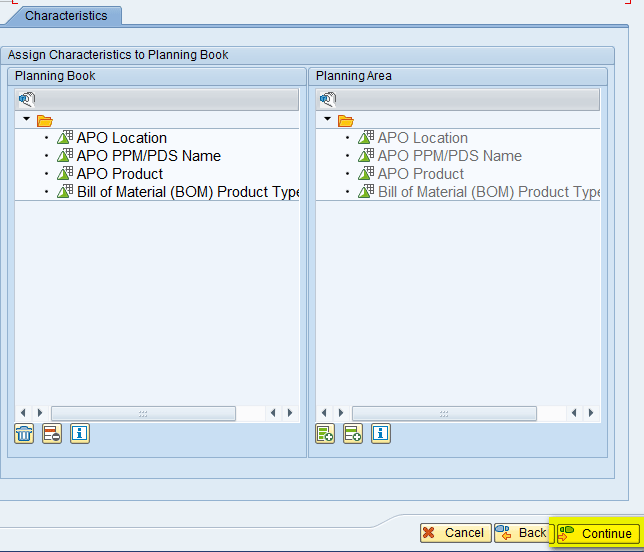
Task: Select Bill of Material Product Type in Planning Book
Action: 188,192
